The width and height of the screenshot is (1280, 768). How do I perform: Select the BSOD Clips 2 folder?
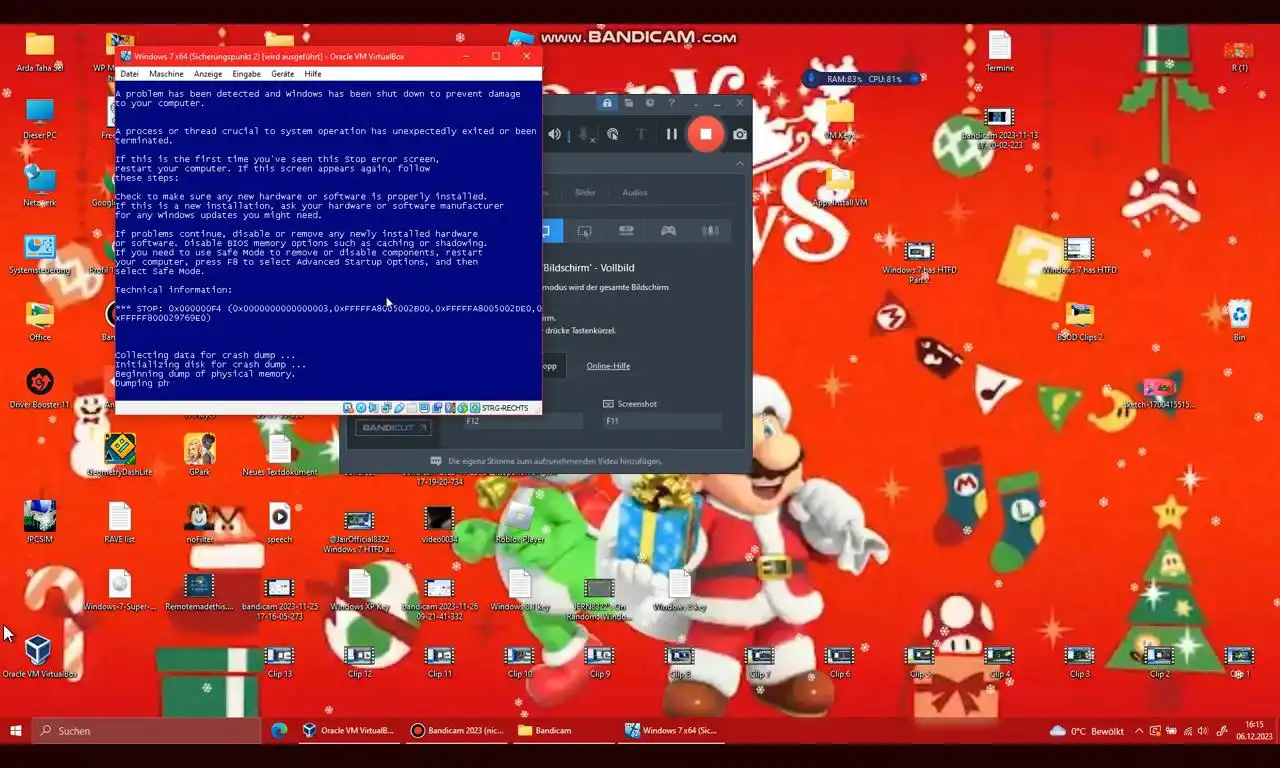1079,321
